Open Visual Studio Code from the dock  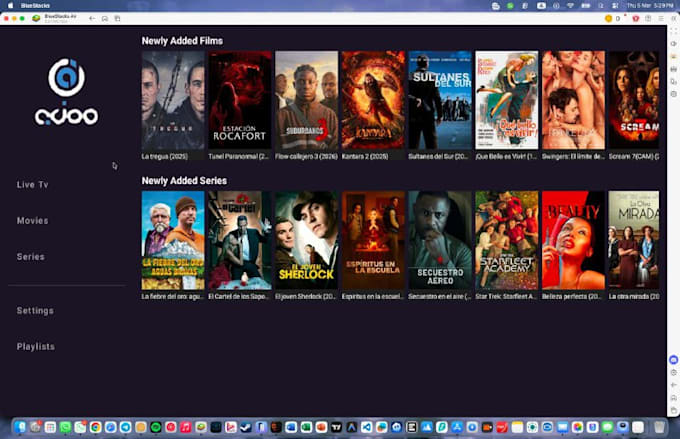[366, 427]
